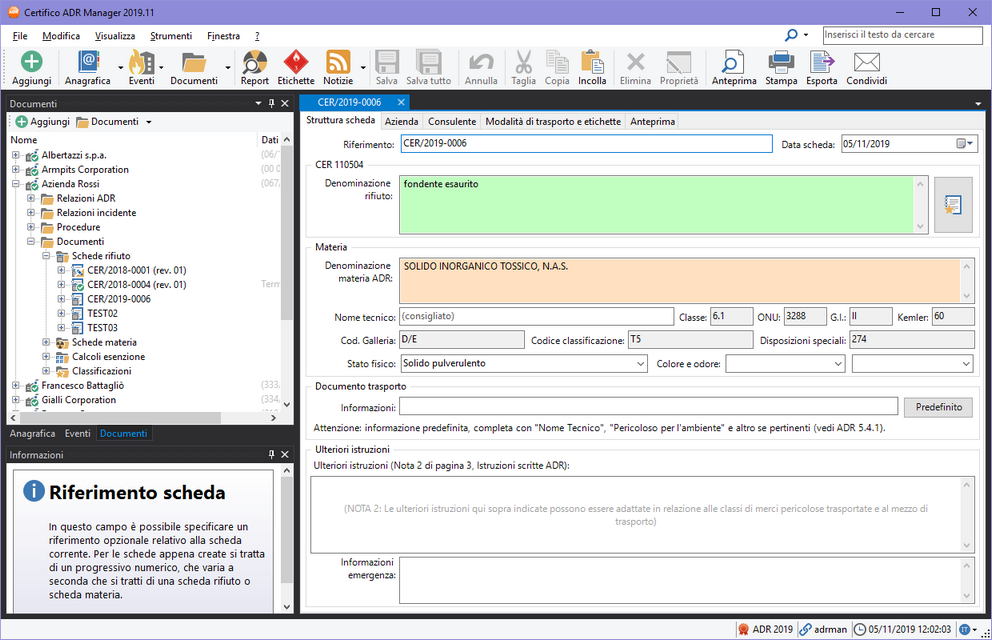Open the Data scheda date picker
Image resolution: width=992 pixels, height=640 pixels.
point(964,144)
